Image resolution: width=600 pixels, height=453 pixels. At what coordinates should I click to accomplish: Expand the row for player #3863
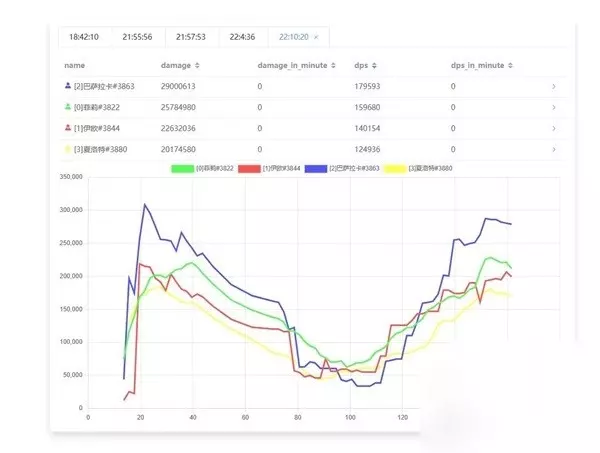coord(554,87)
